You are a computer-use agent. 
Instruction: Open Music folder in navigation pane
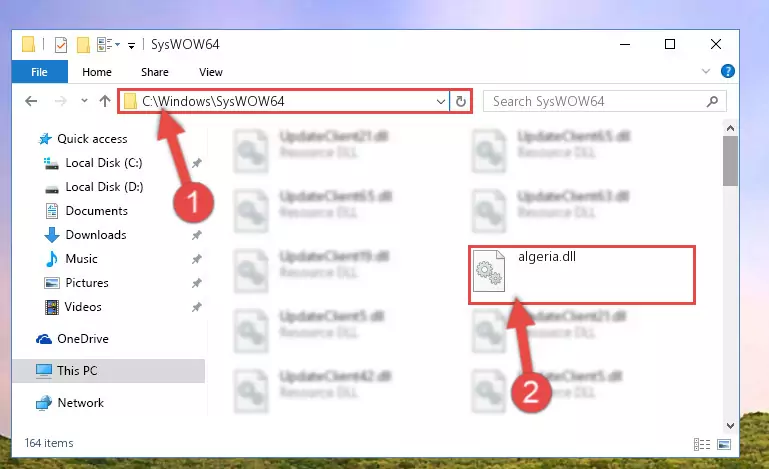(81, 259)
